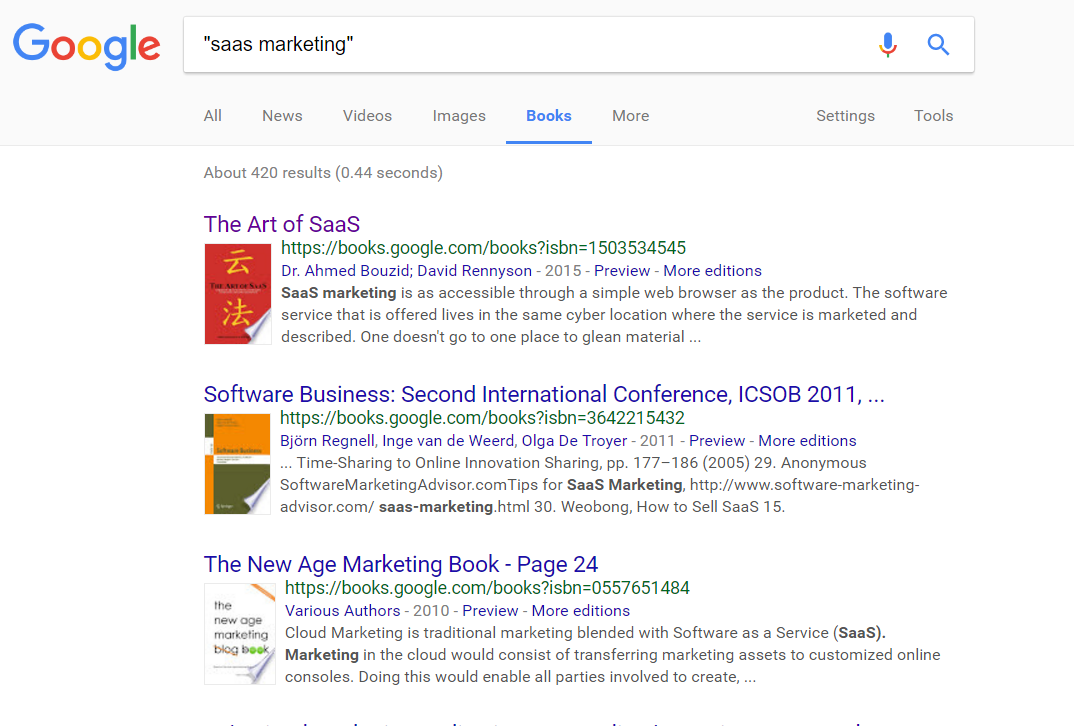Start voice search with the microphone icon
Viewport: 1074px width, 726px height.
[x=888, y=45]
